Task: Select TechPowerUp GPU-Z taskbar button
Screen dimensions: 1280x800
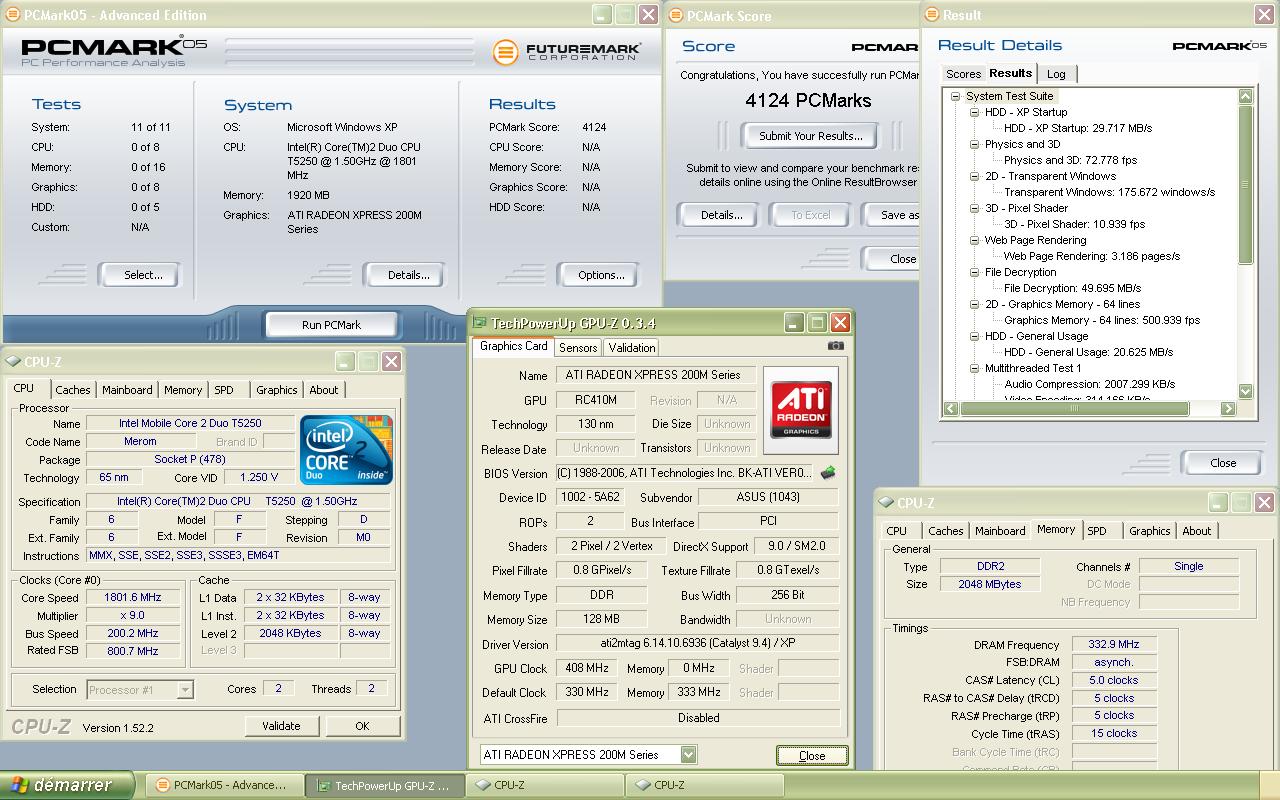Action: click(x=385, y=786)
